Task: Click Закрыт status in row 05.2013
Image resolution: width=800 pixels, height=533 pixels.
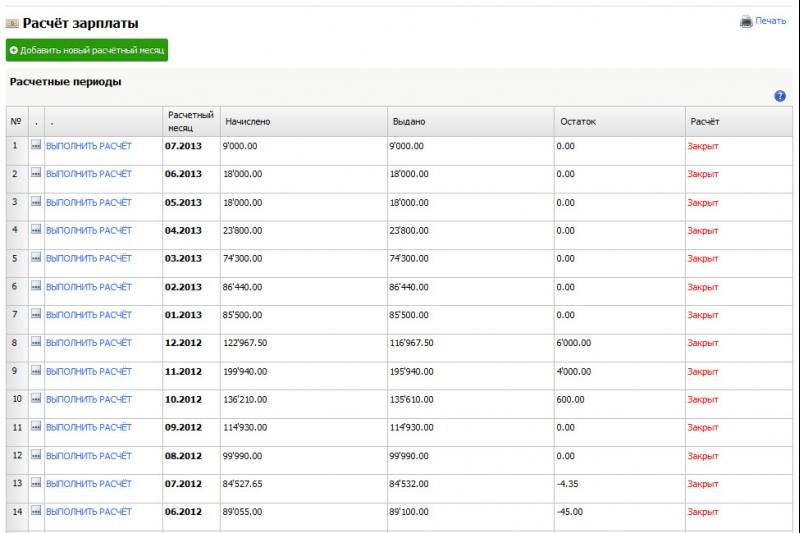Action: point(703,203)
